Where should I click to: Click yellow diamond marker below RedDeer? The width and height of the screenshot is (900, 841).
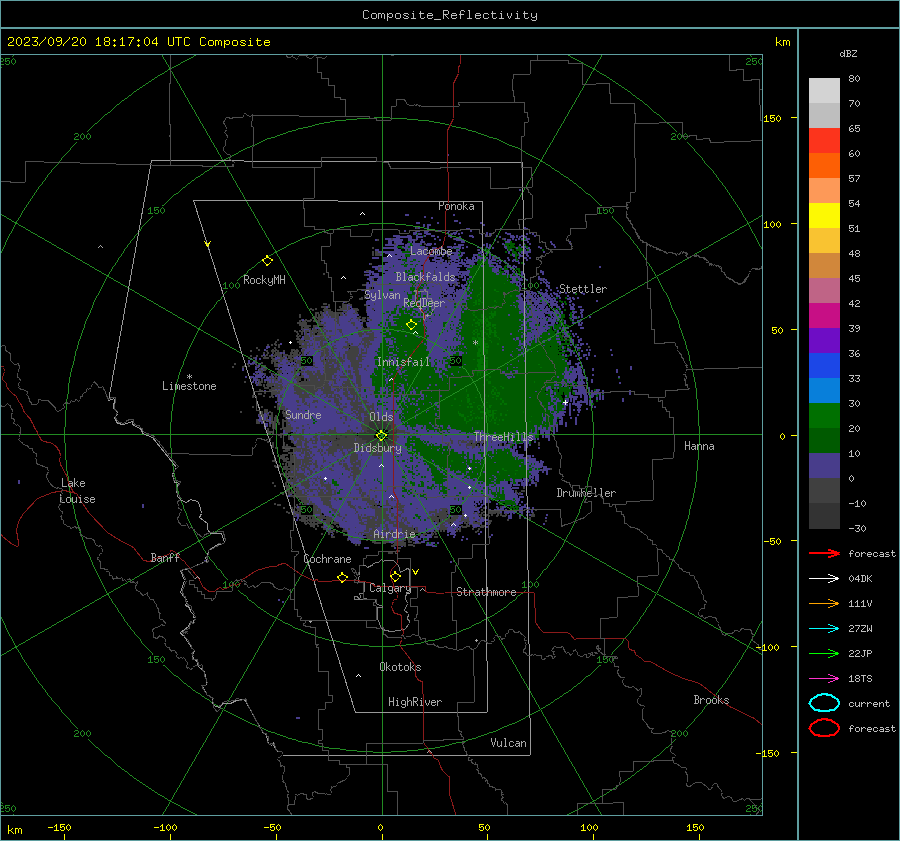[x=411, y=325]
